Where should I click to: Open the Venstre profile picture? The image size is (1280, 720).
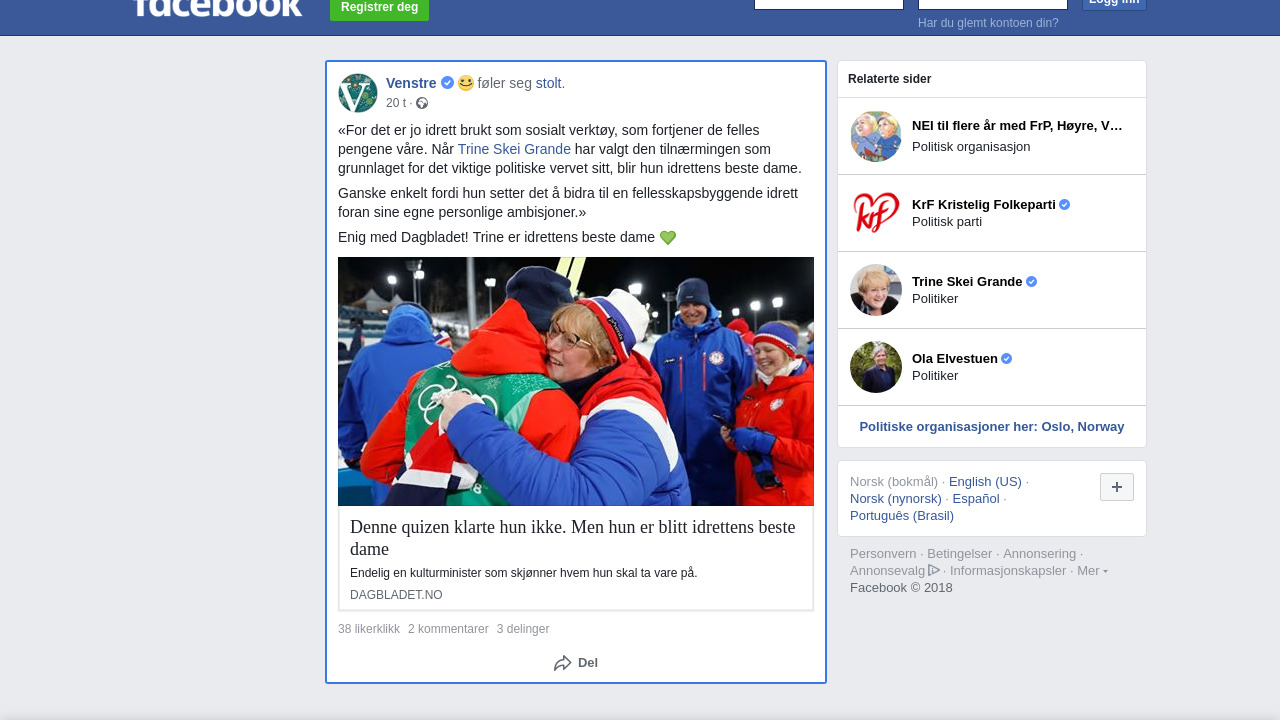pyautogui.click(x=358, y=93)
